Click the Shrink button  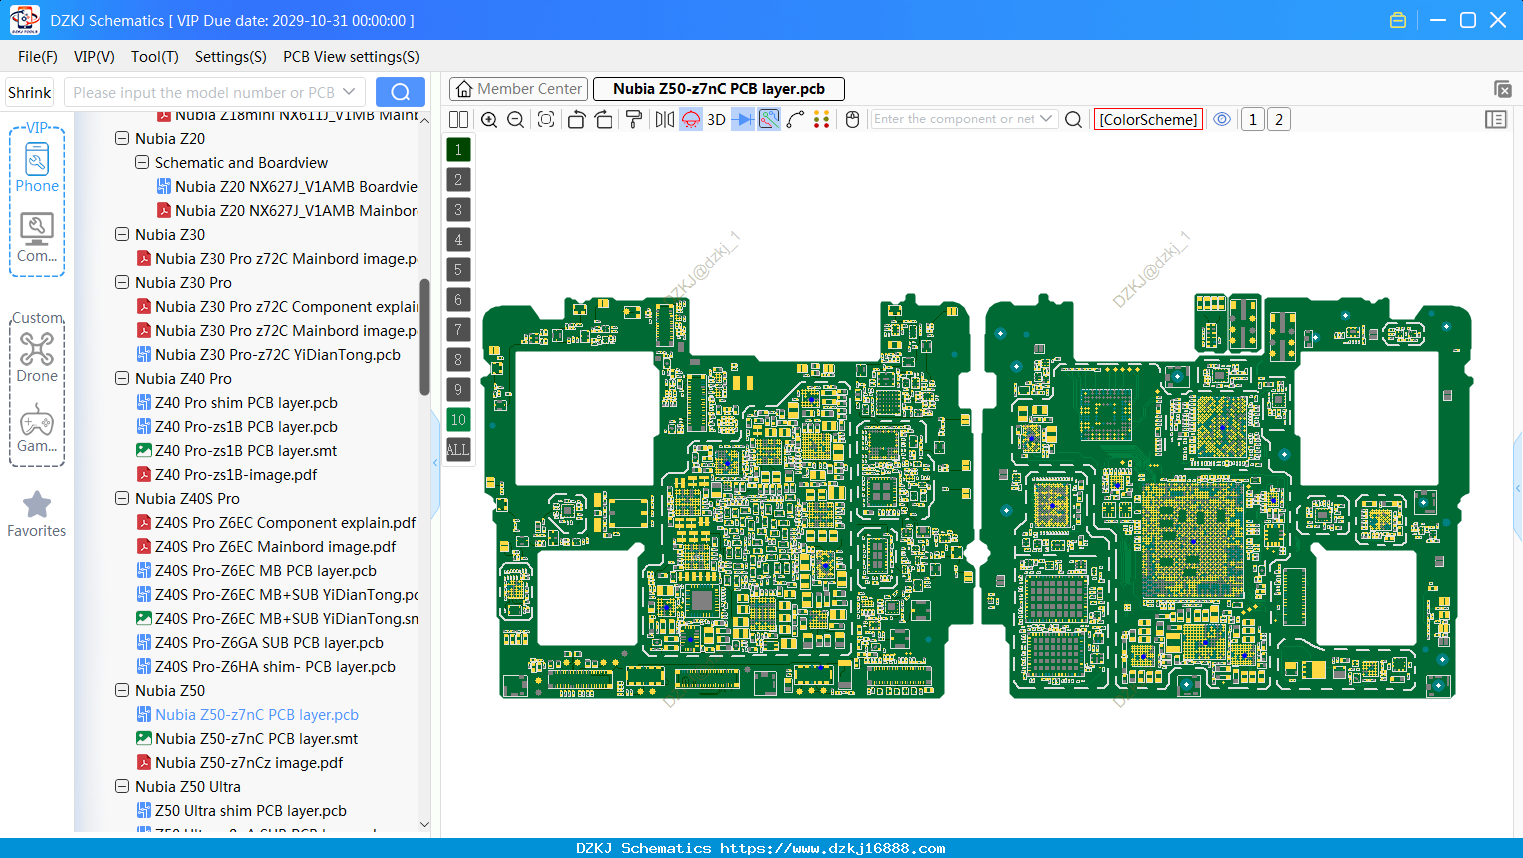(30, 92)
